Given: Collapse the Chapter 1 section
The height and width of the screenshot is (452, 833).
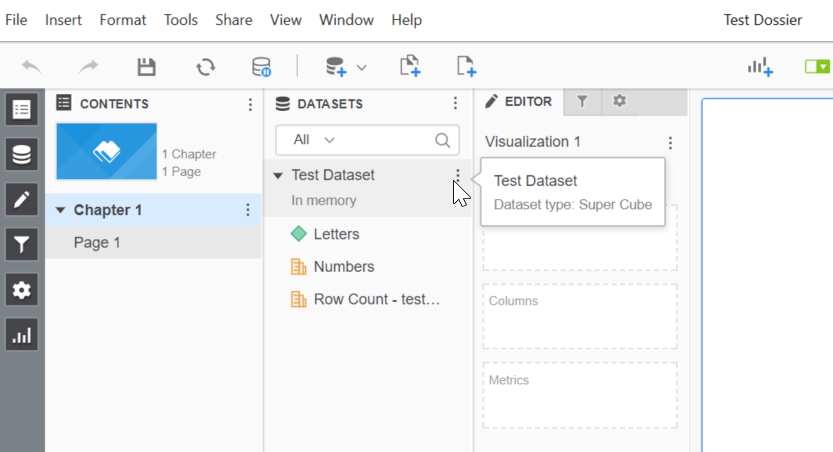Looking at the screenshot, I should point(60,211).
